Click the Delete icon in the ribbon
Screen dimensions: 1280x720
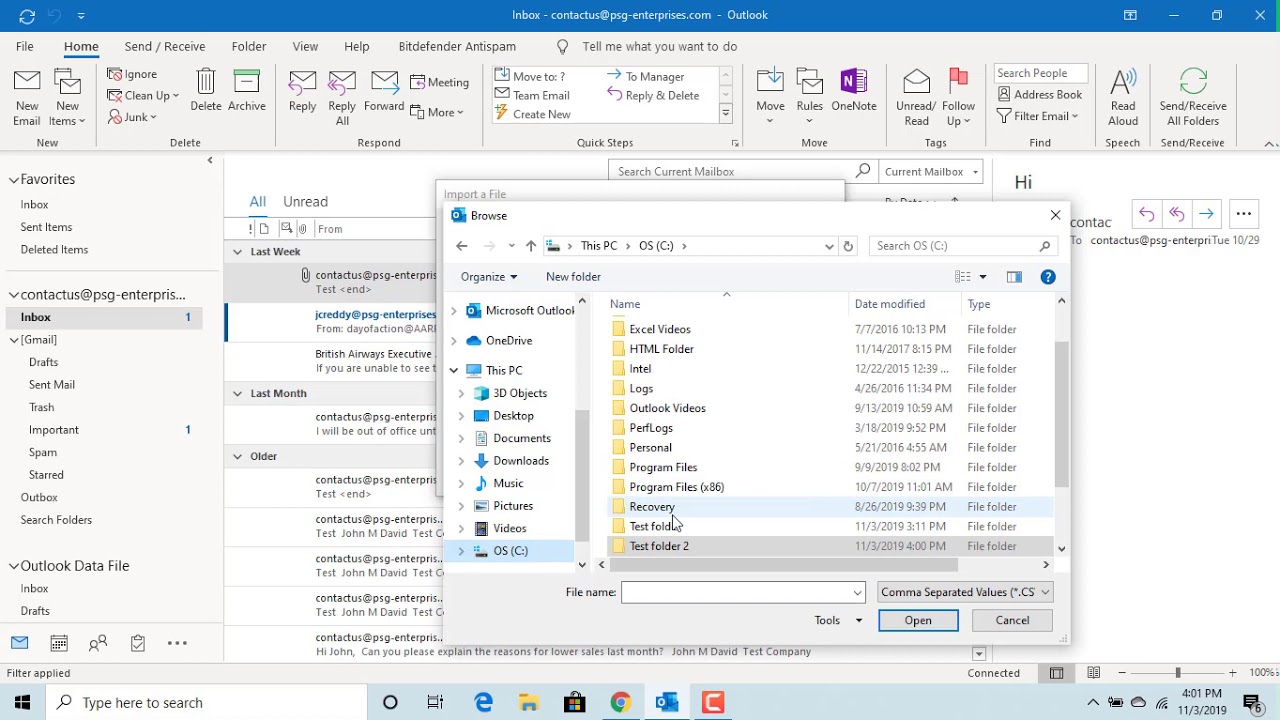205,91
